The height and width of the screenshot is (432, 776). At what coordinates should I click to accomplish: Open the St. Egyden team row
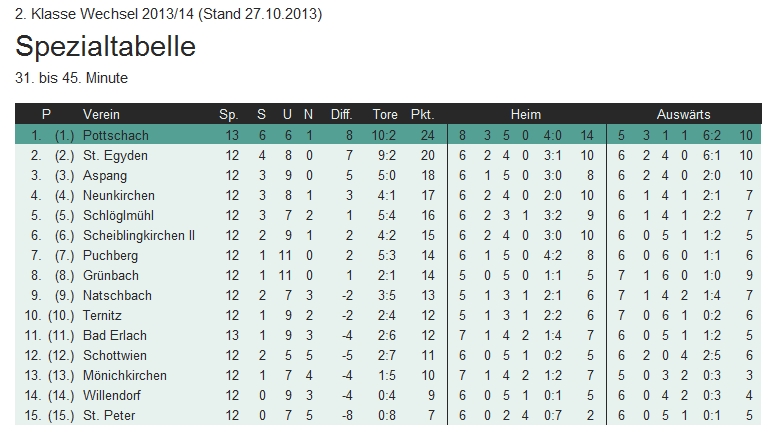[x=108, y=155]
